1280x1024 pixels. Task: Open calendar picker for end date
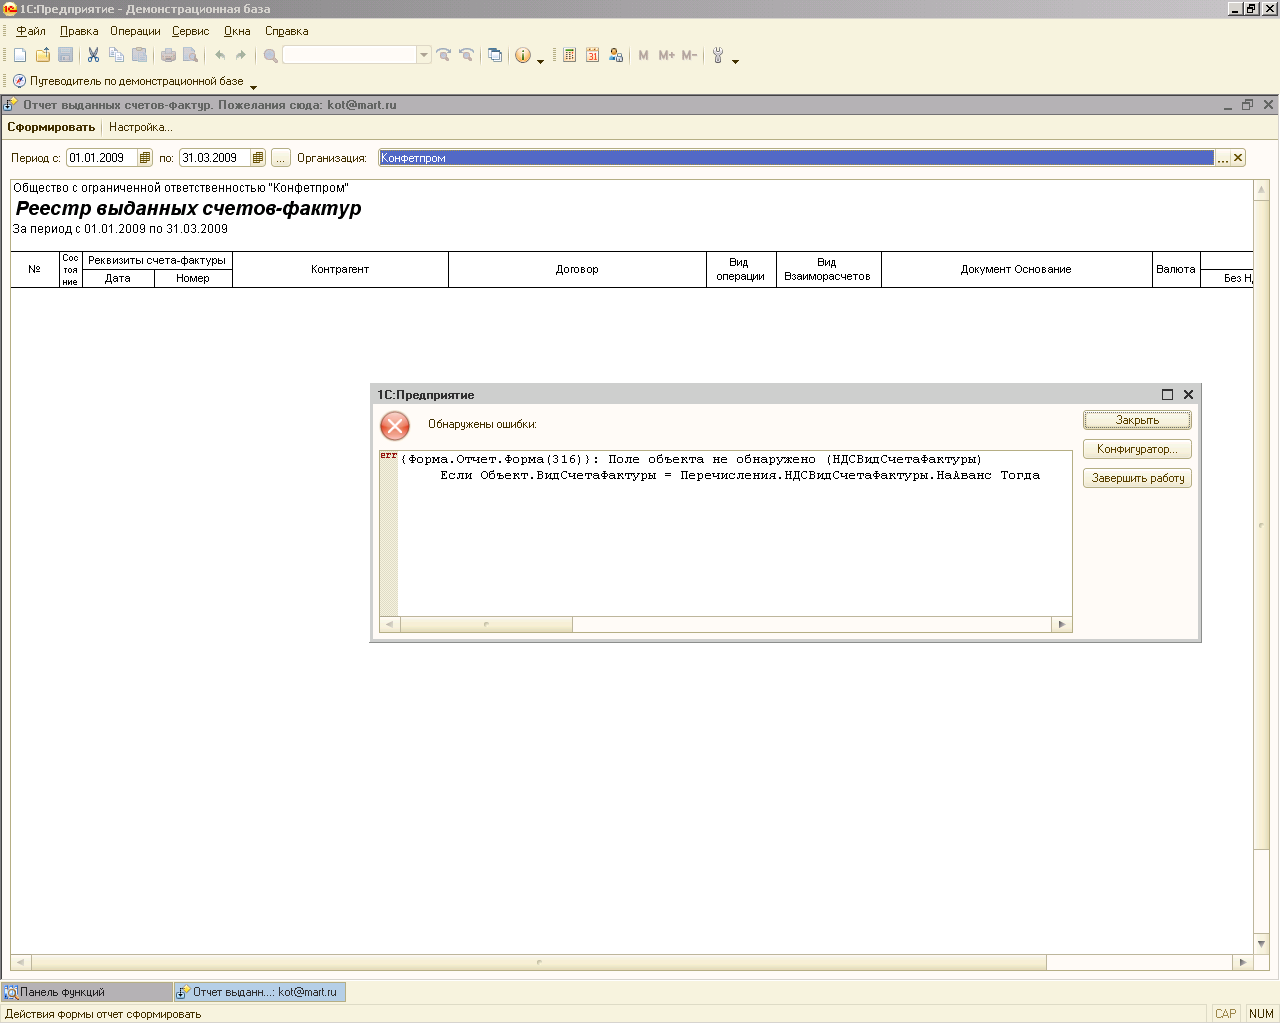pyautogui.click(x=258, y=158)
